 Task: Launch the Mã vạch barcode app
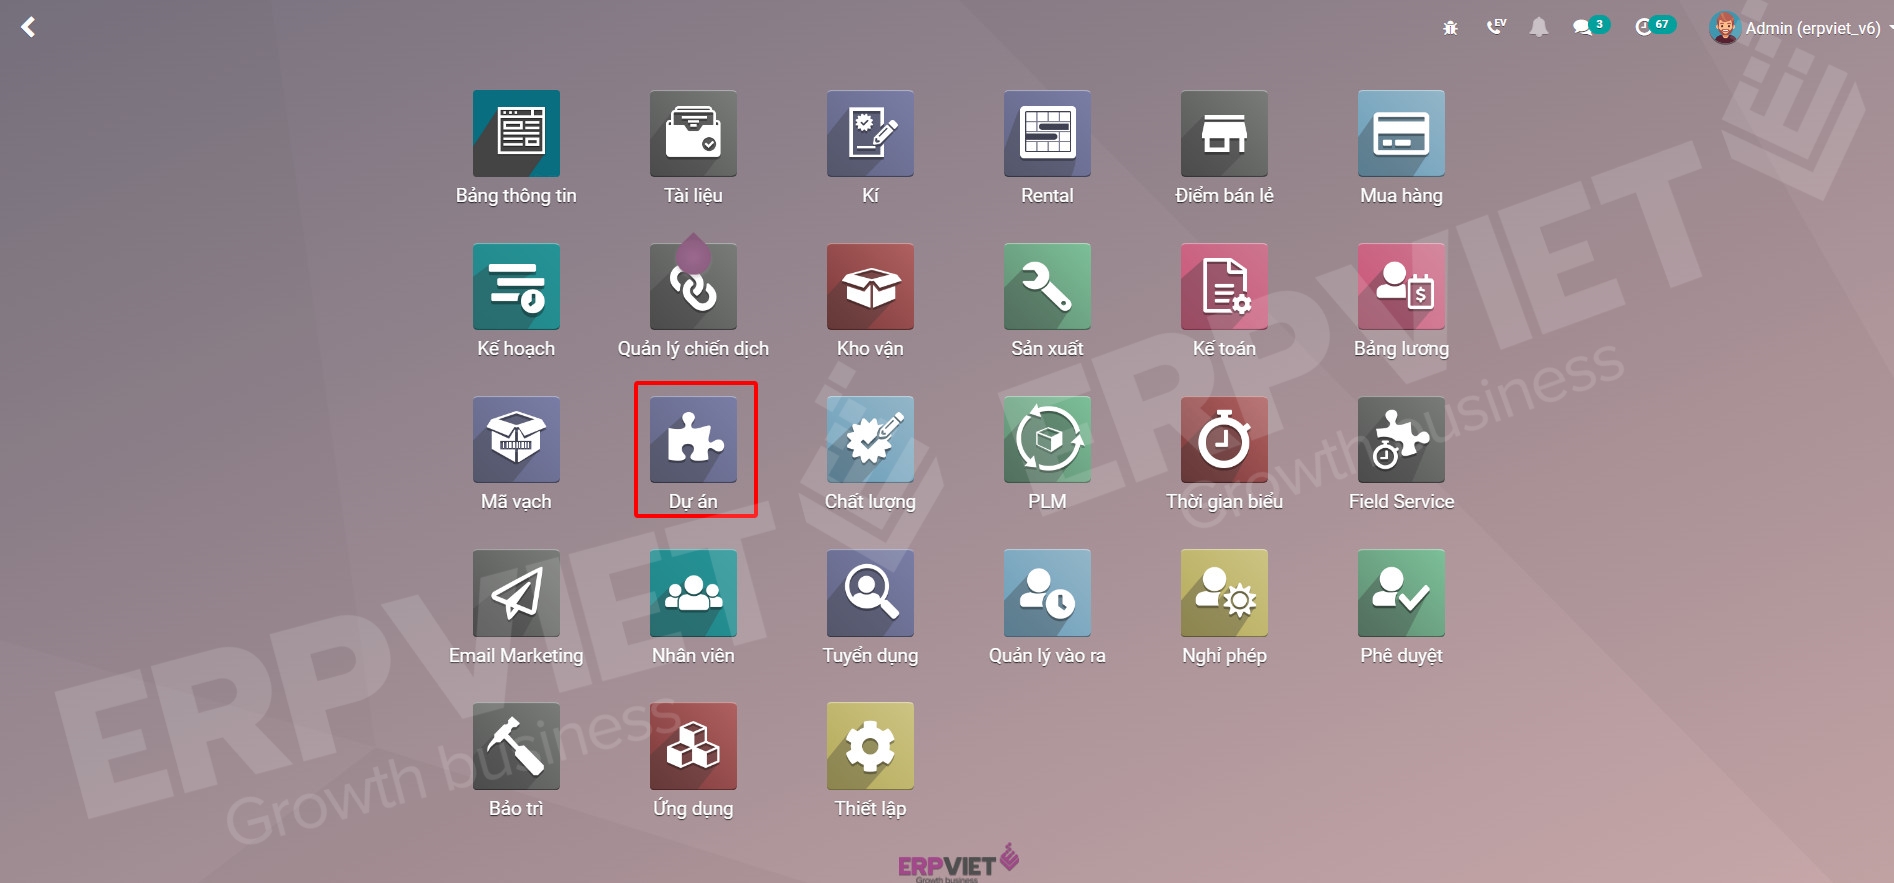coord(516,440)
